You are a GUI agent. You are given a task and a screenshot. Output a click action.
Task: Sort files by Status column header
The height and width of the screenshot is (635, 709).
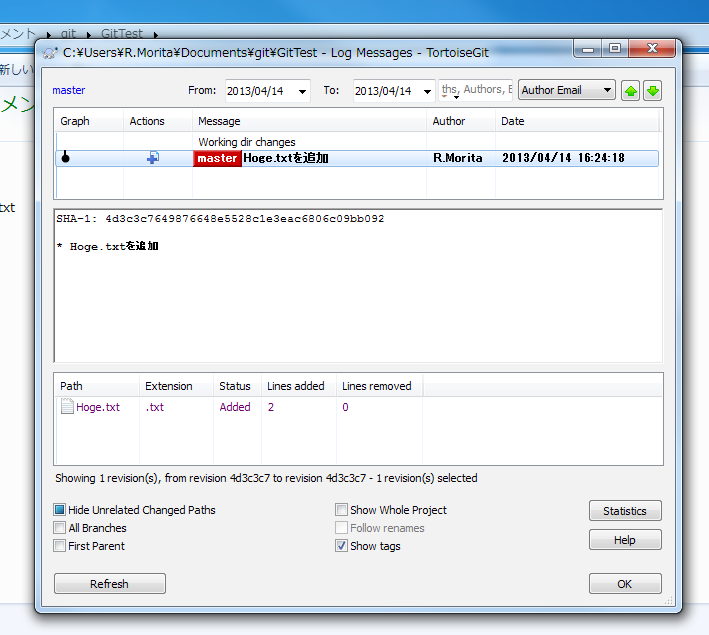tap(237, 386)
